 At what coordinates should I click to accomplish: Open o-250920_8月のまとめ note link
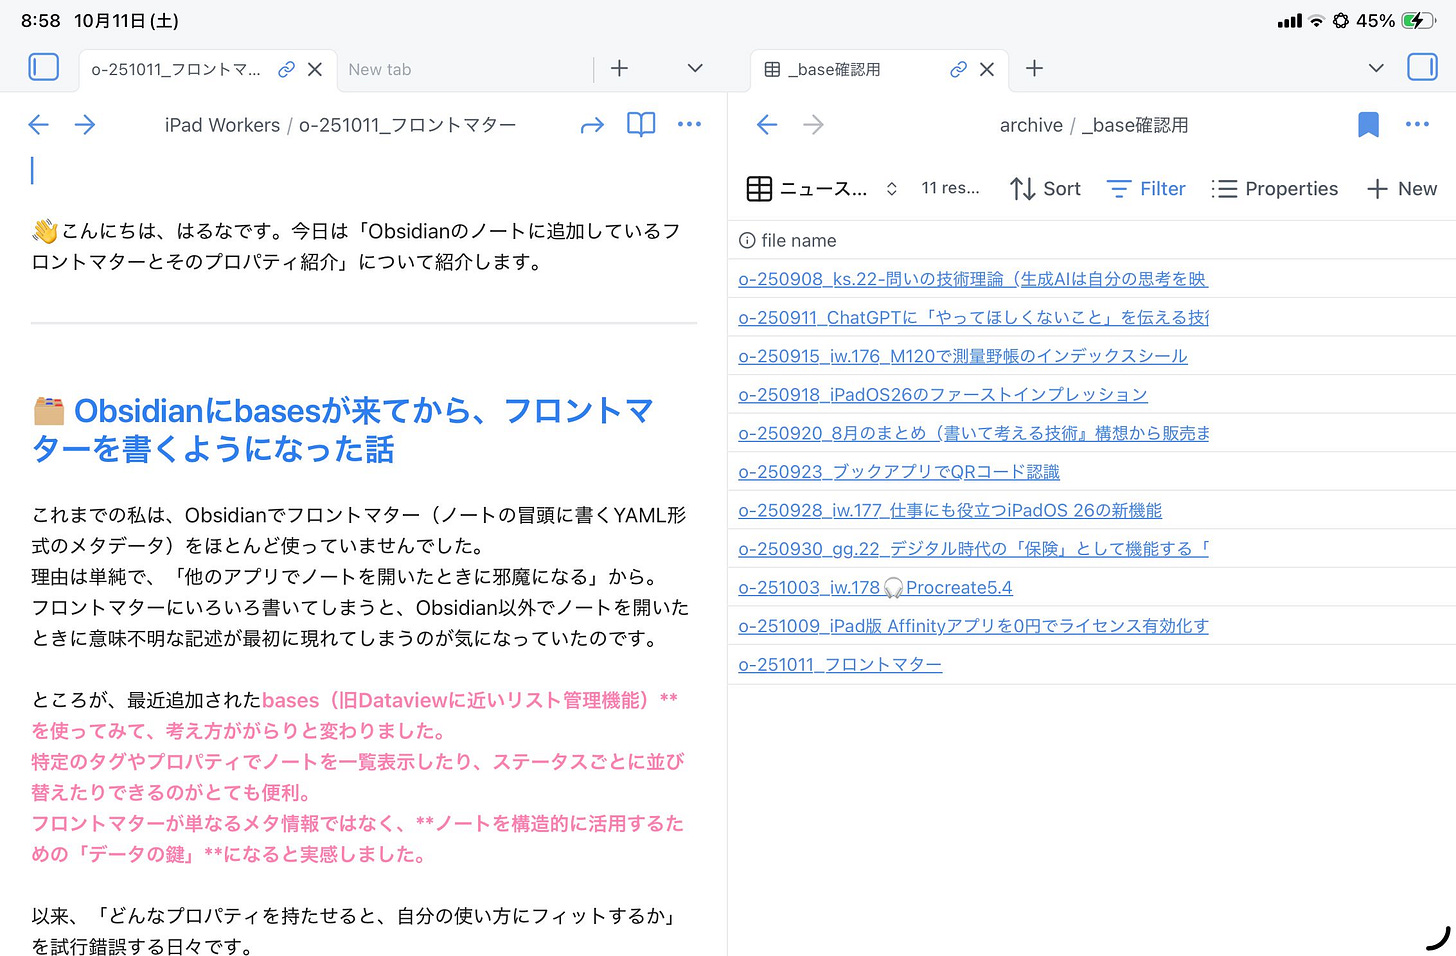[973, 433]
